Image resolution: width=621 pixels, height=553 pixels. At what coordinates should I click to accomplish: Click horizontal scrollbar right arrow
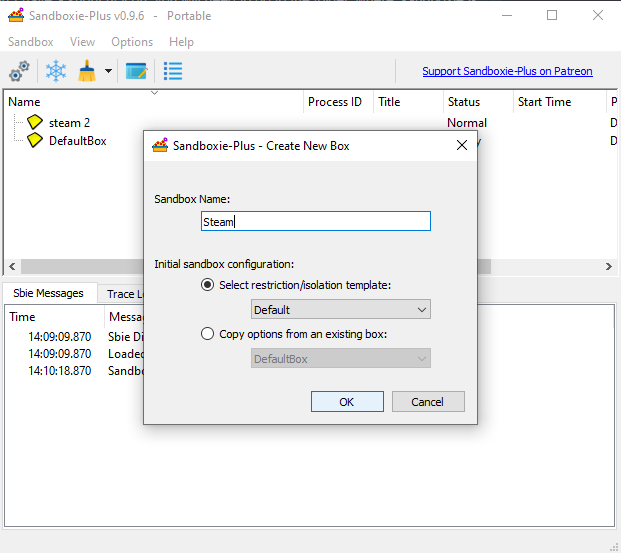click(609, 266)
